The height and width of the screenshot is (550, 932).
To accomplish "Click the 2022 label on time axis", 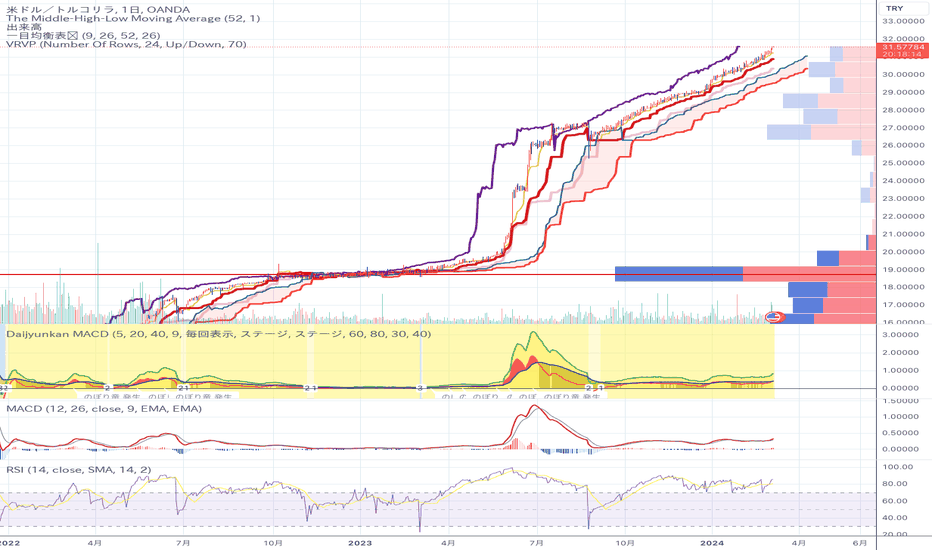I will [10, 543].
